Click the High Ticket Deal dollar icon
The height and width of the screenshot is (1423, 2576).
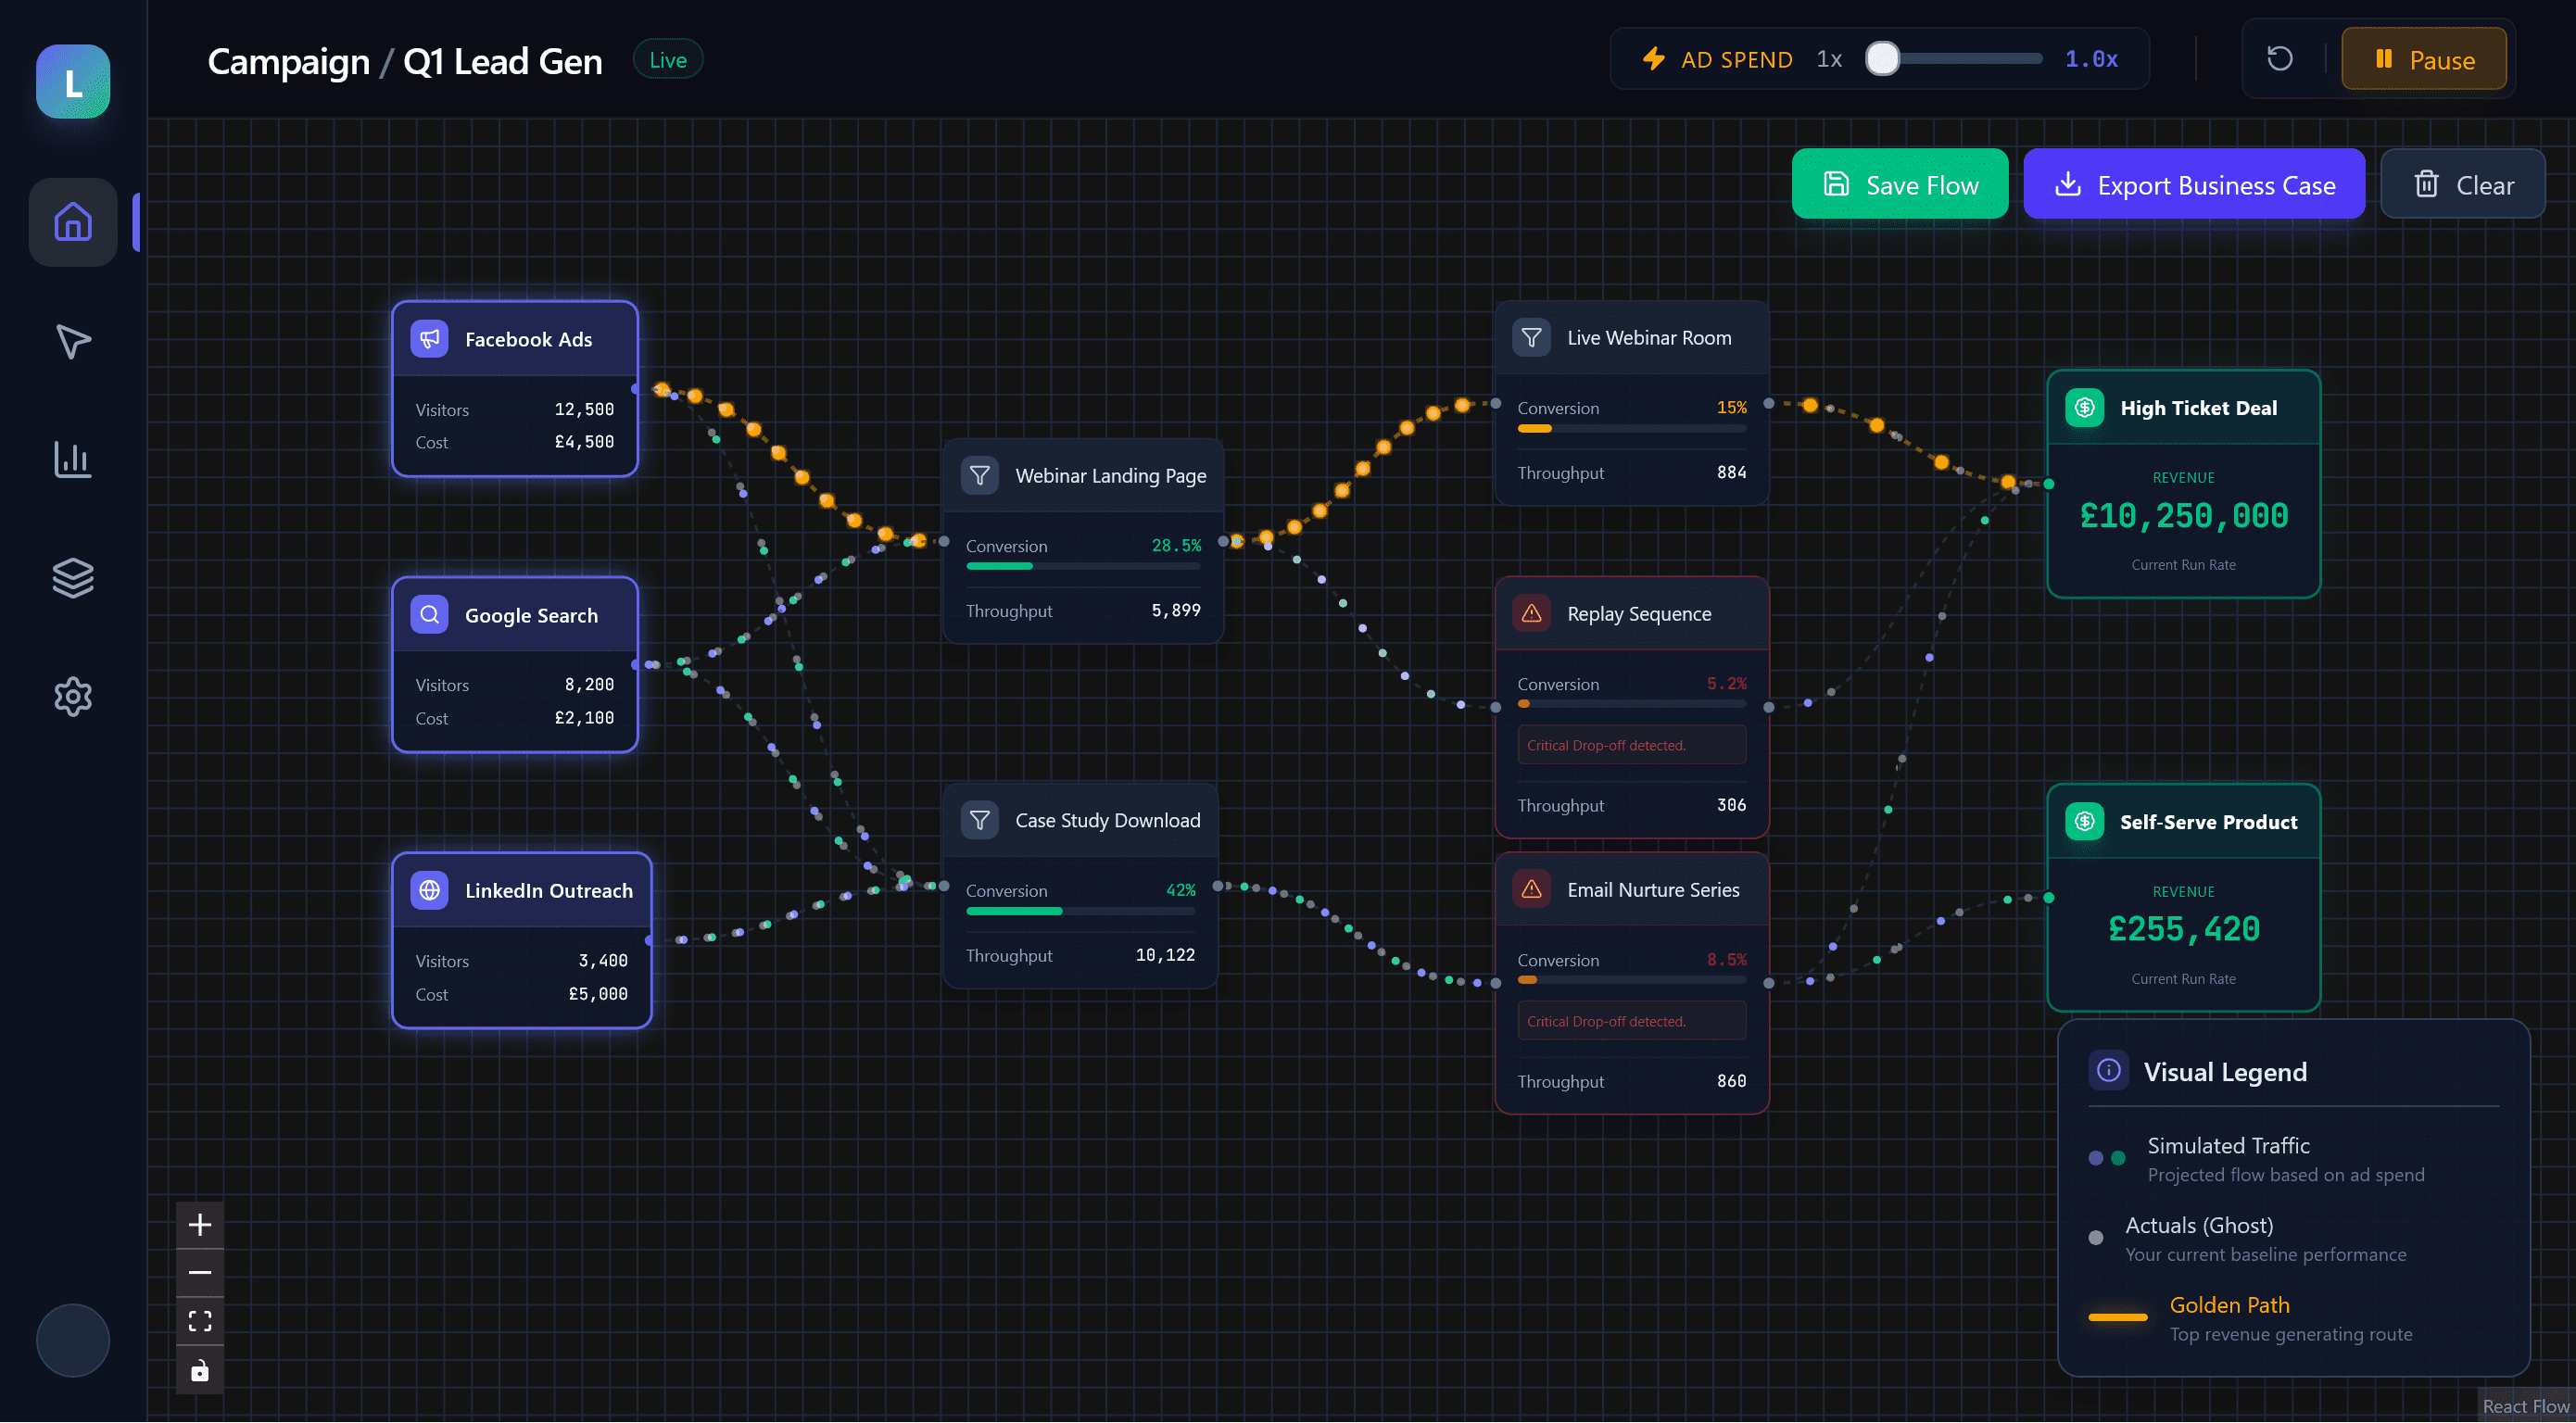point(2084,408)
